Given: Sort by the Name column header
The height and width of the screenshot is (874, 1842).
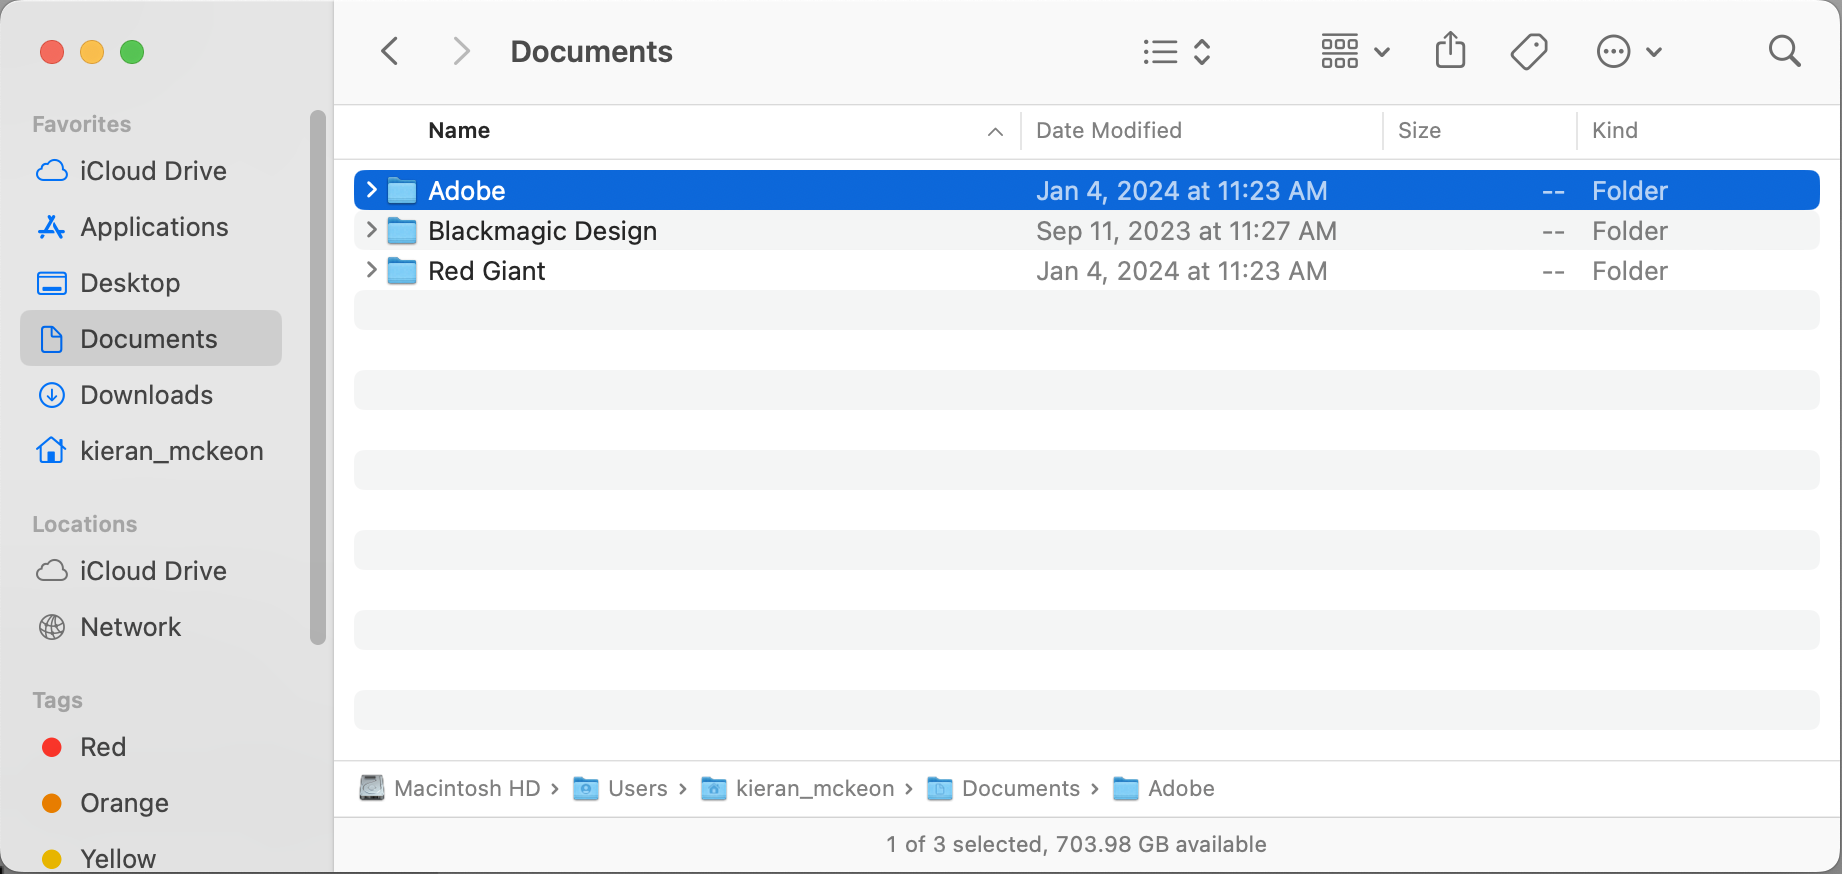Looking at the screenshot, I should point(459,131).
